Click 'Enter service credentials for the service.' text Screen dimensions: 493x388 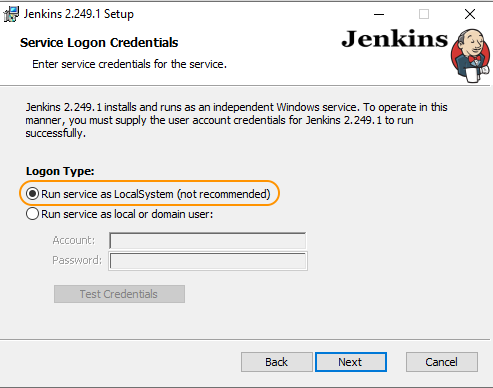[129, 64]
